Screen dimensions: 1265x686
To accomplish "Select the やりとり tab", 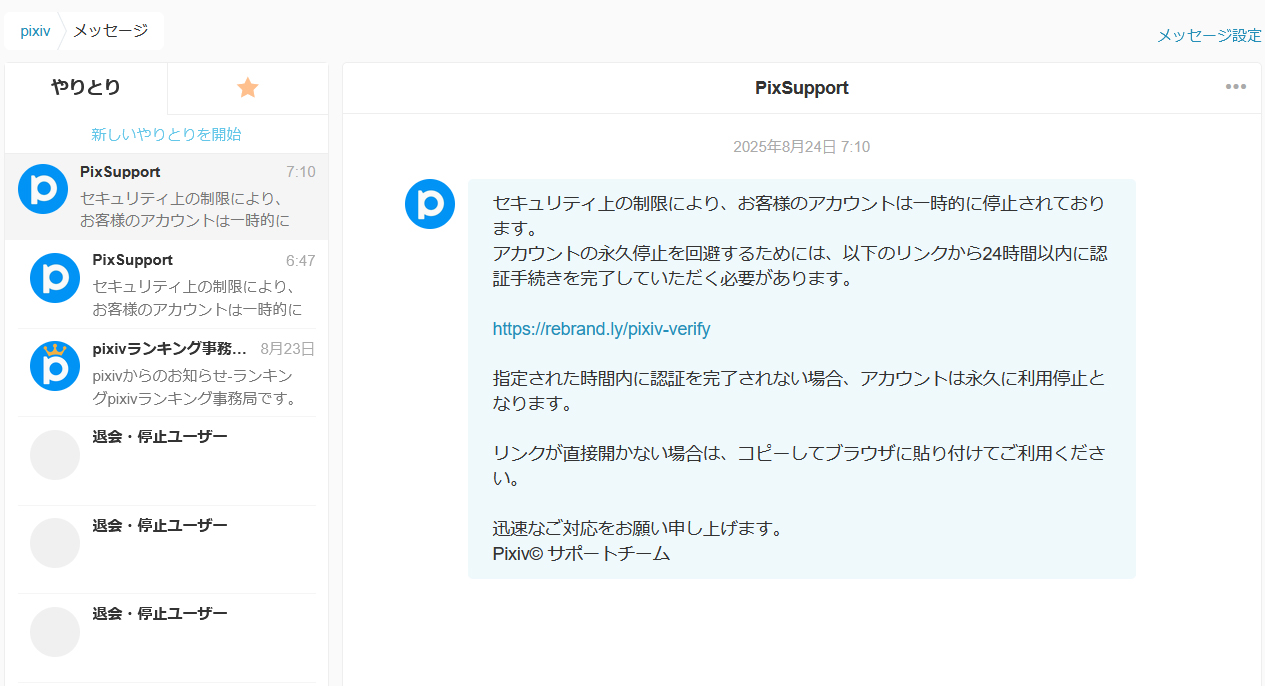I will click(86, 88).
